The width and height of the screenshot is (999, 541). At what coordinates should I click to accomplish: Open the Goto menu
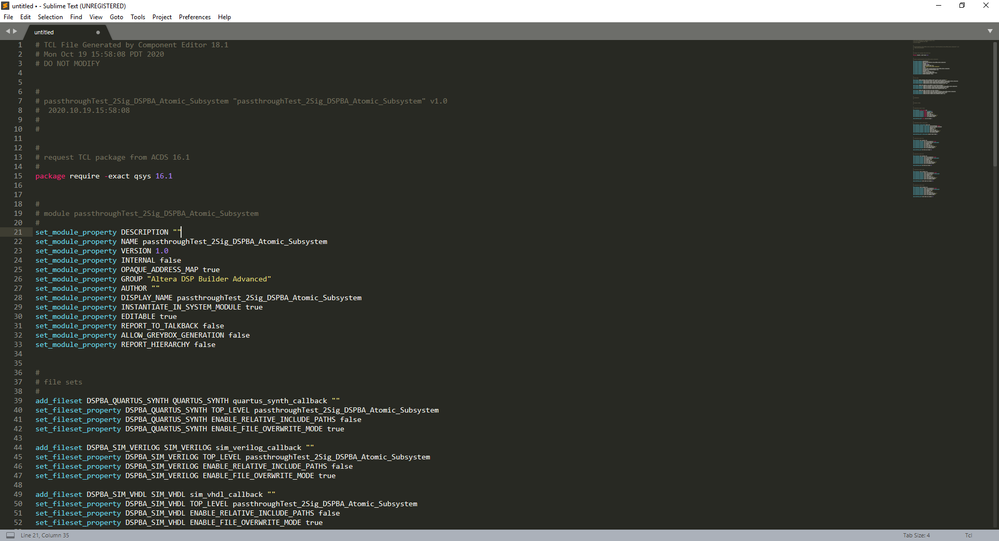(x=116, y=17)
